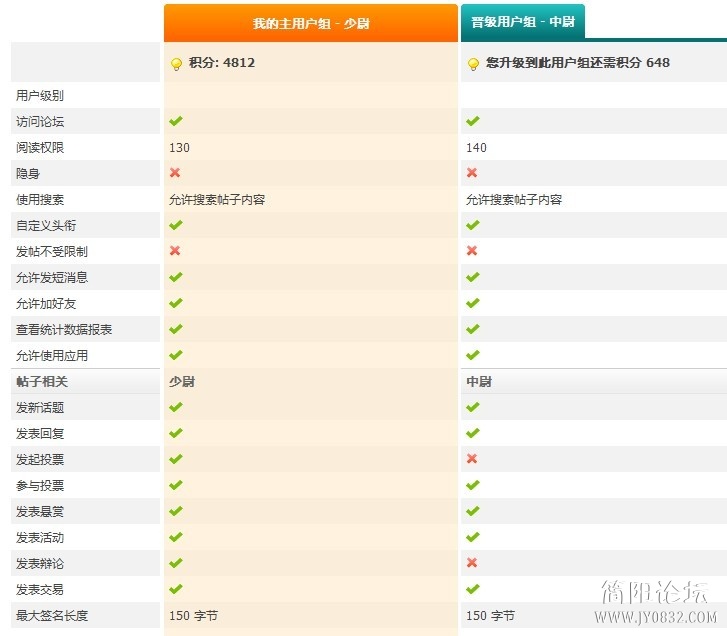Click the 发表辩论 row label
The image size is (727, 636).
point(40,564)
